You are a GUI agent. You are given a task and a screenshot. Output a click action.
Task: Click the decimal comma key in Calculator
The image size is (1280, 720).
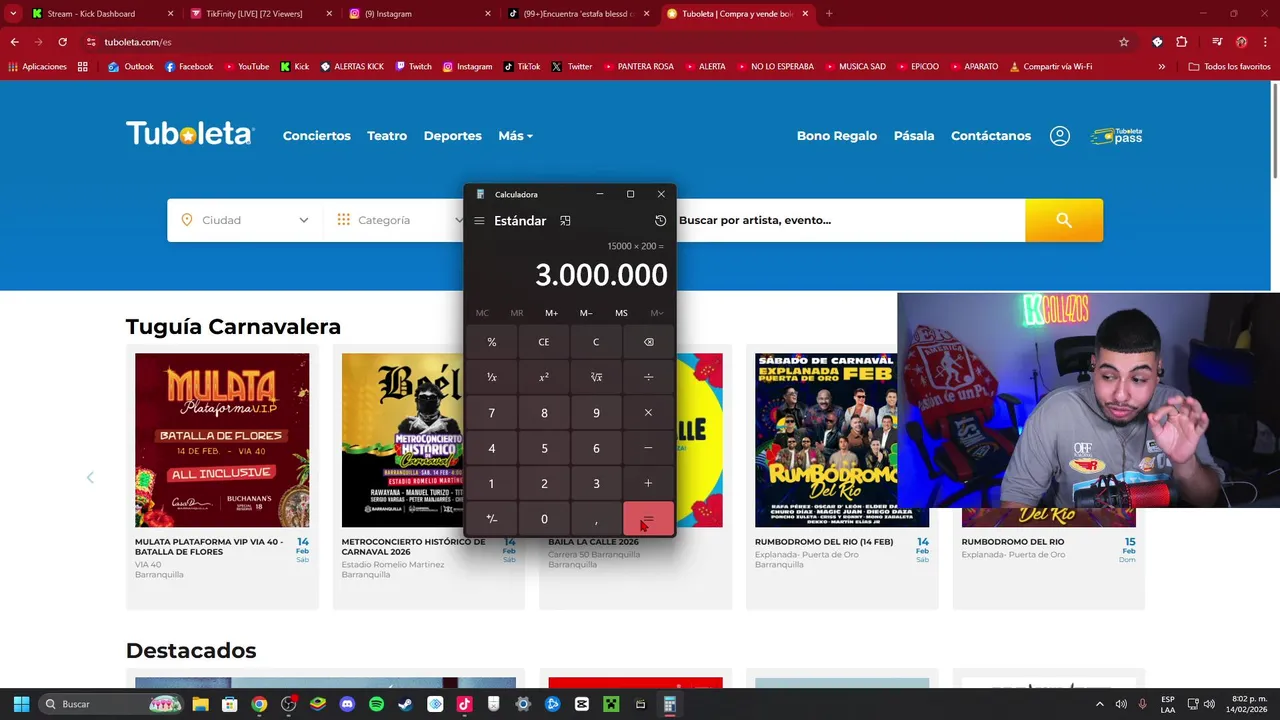(596, 519)
